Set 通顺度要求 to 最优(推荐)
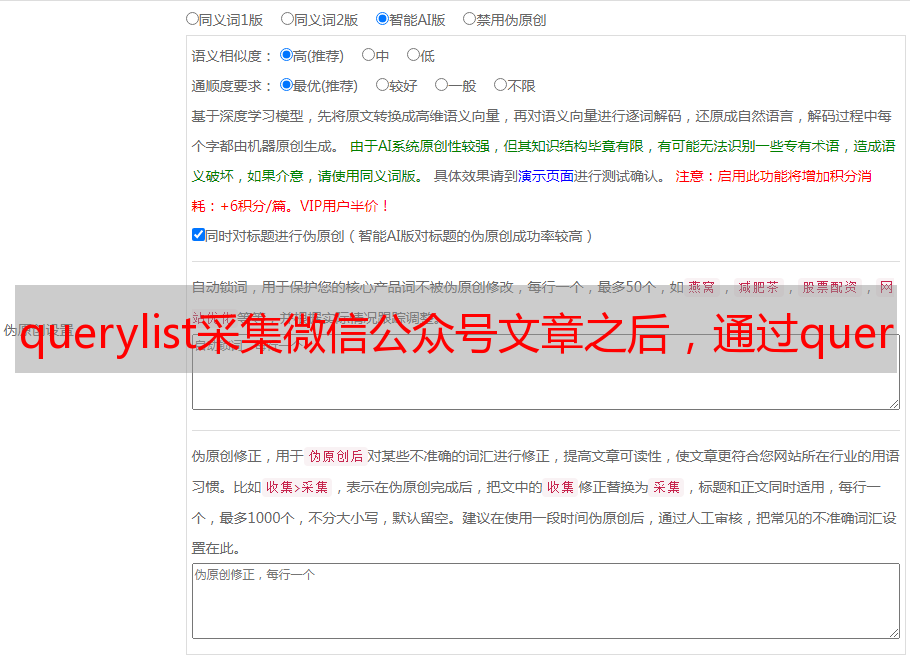This screenshot has height=658, width=911. [x=286, y=86]
